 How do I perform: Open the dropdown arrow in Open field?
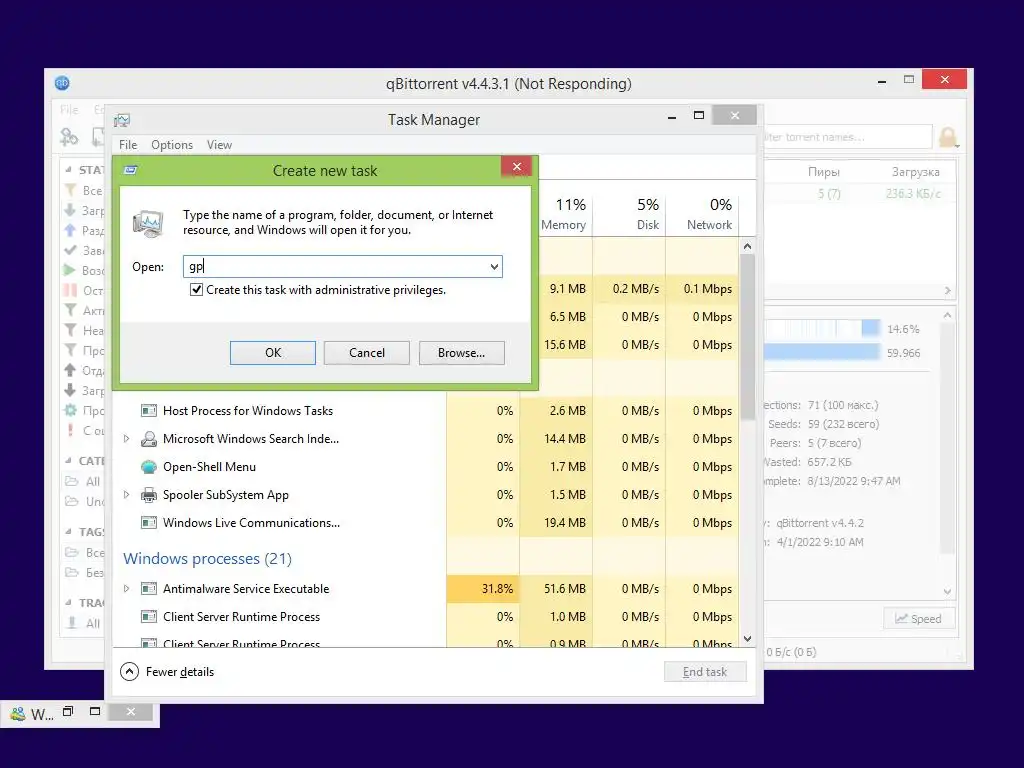point(494,266)
